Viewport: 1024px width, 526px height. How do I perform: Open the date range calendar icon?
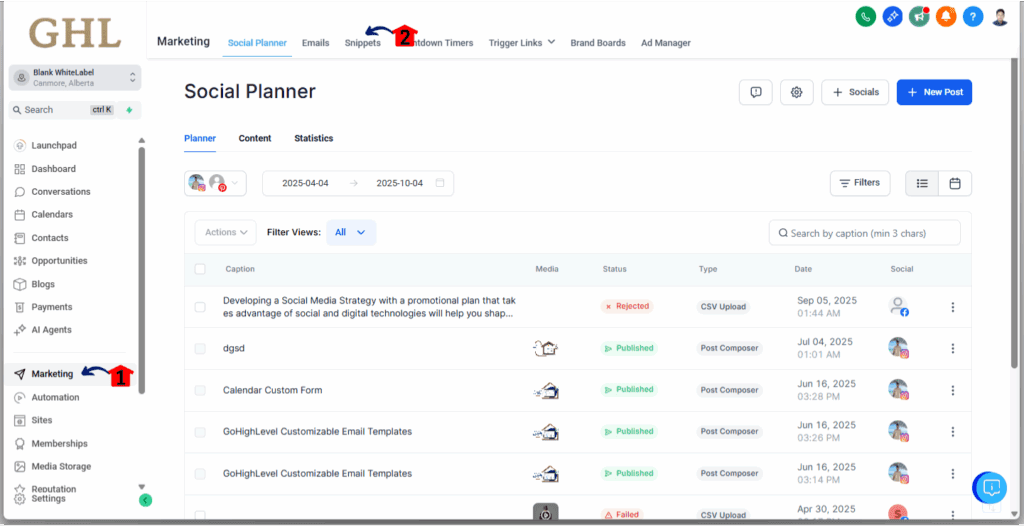(x=440, y=183)
